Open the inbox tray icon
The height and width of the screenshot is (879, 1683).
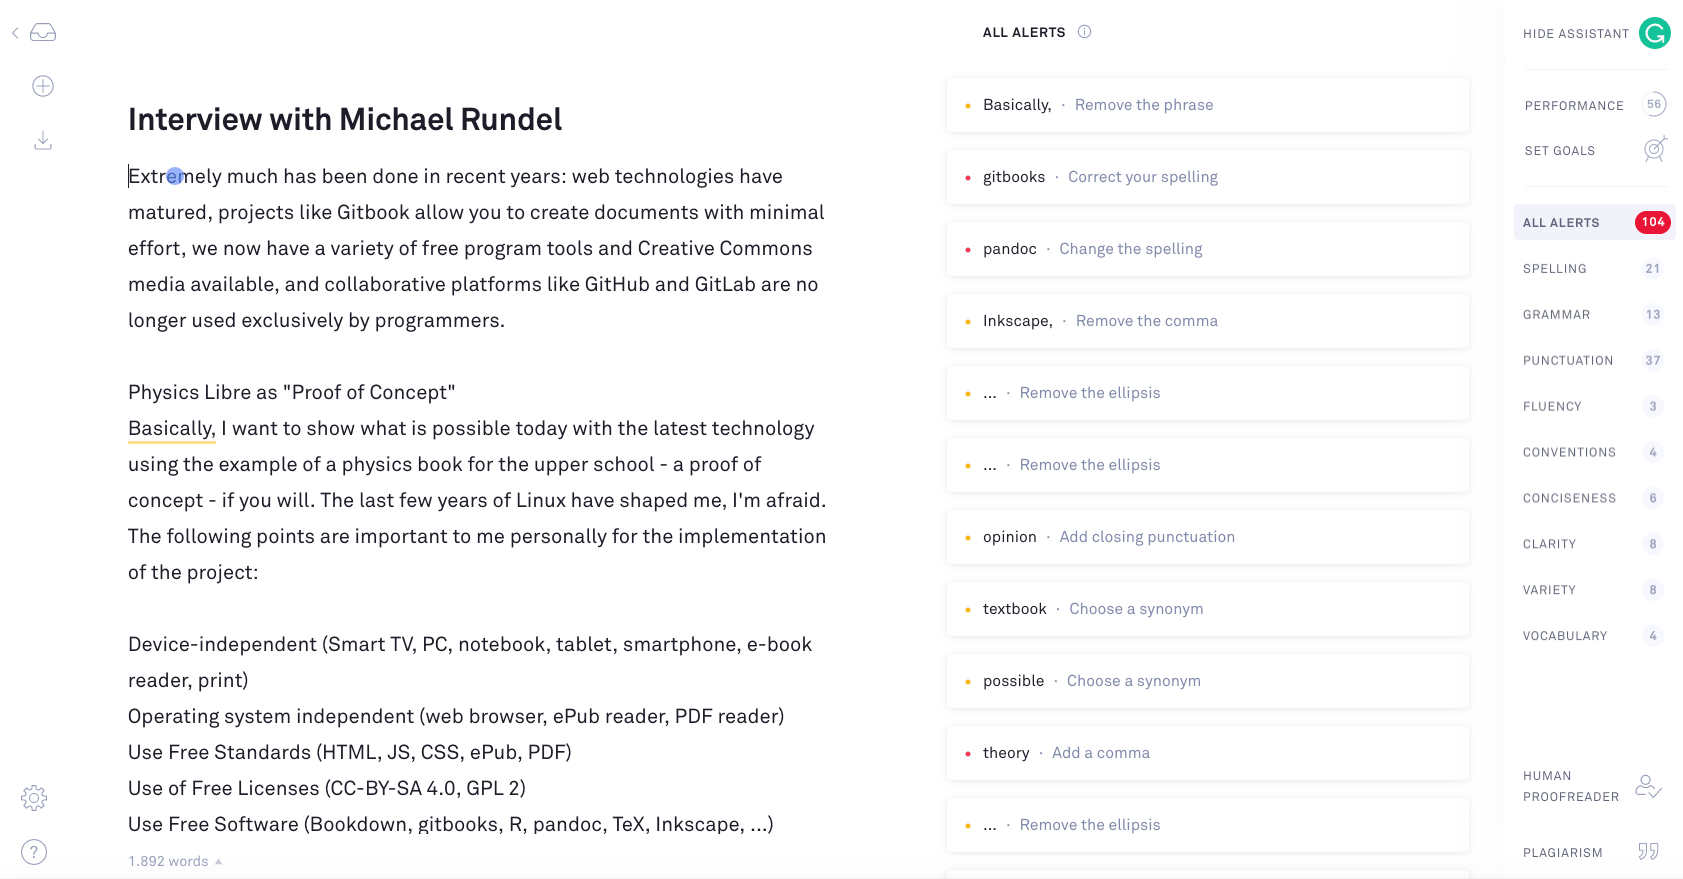(x=43, y=33)
